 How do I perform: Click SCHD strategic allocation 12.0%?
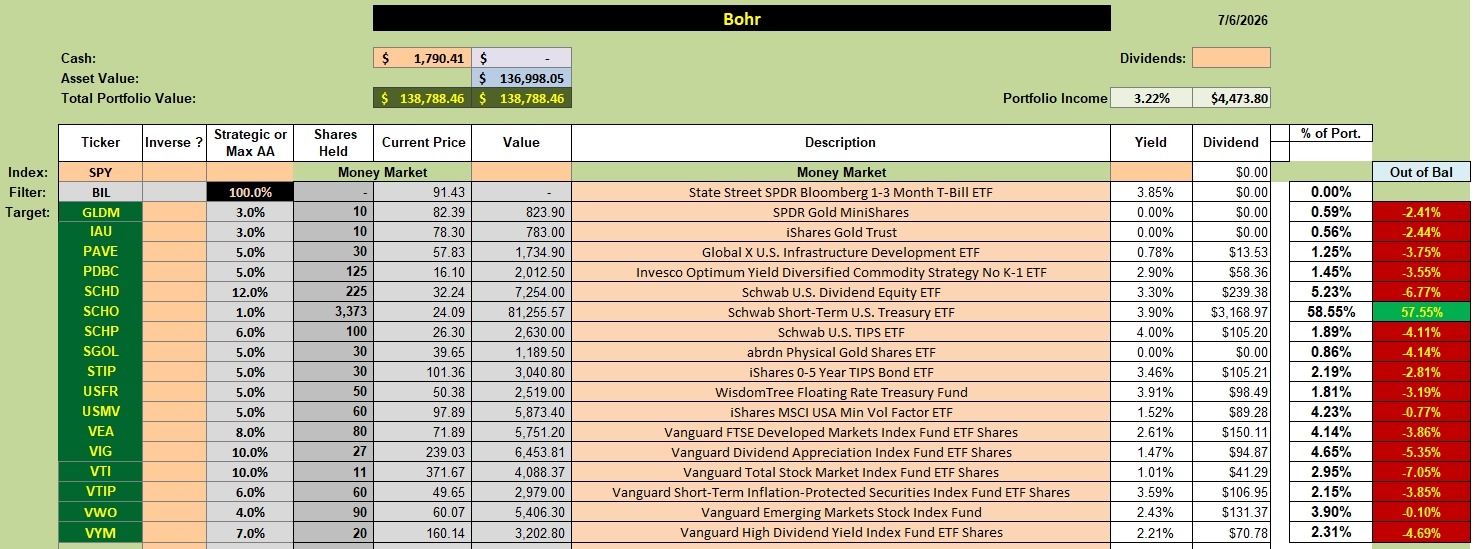pyautogui.click(x=250, y=292)
